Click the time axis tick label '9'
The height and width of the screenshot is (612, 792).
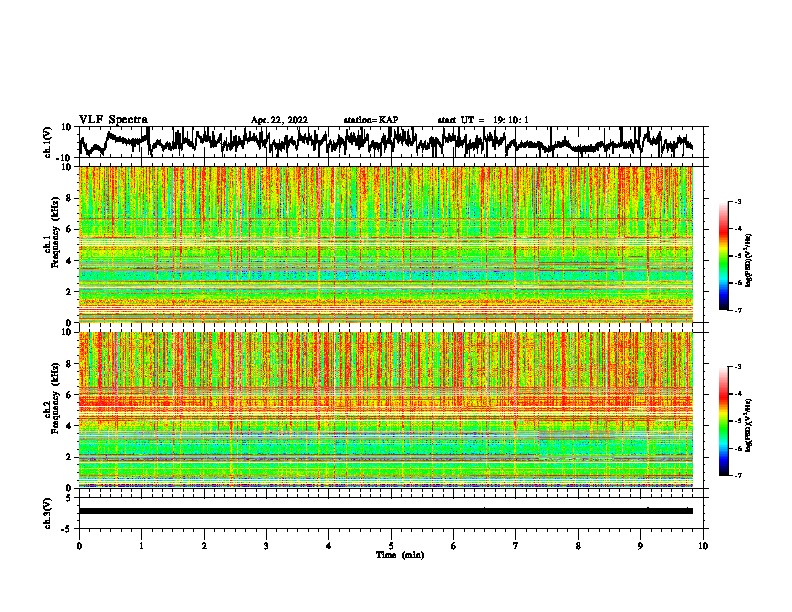pyautogui.click(x=640, y=546)
